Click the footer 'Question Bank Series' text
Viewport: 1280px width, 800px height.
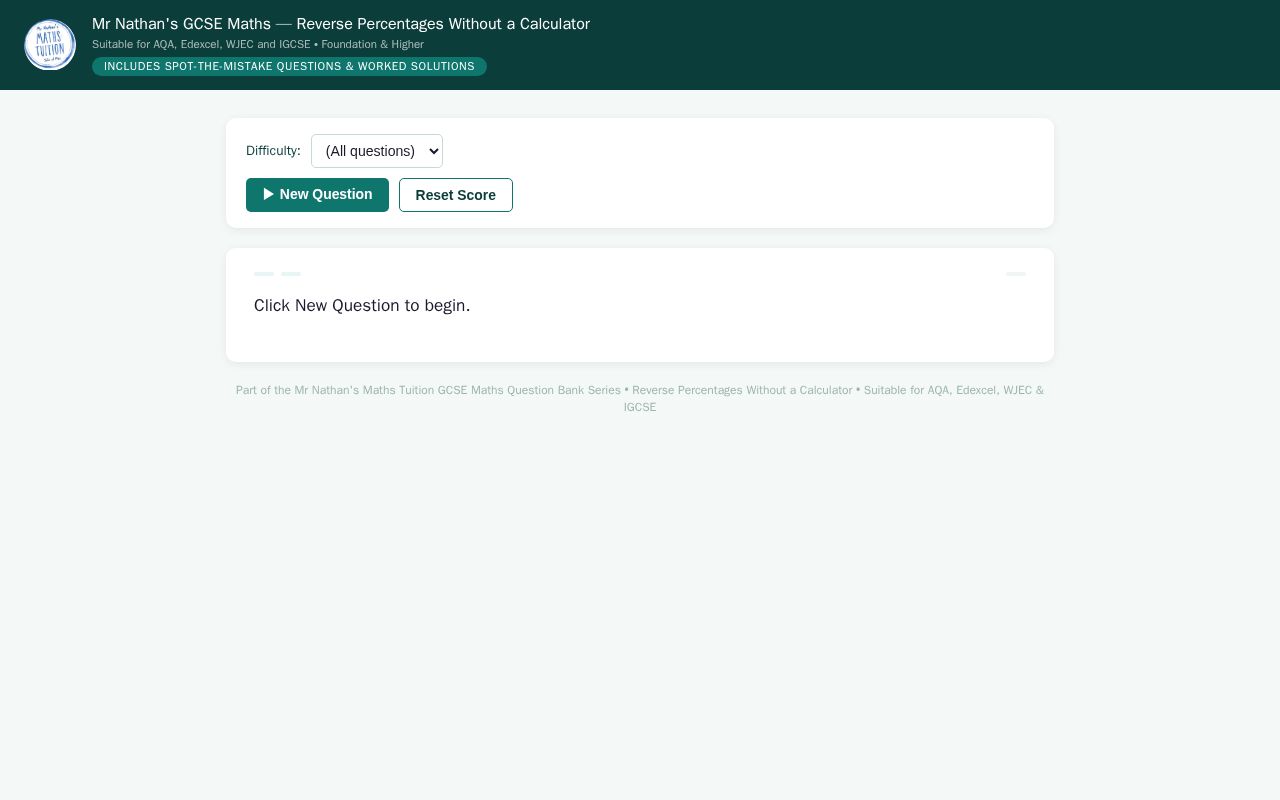point(564,390)
